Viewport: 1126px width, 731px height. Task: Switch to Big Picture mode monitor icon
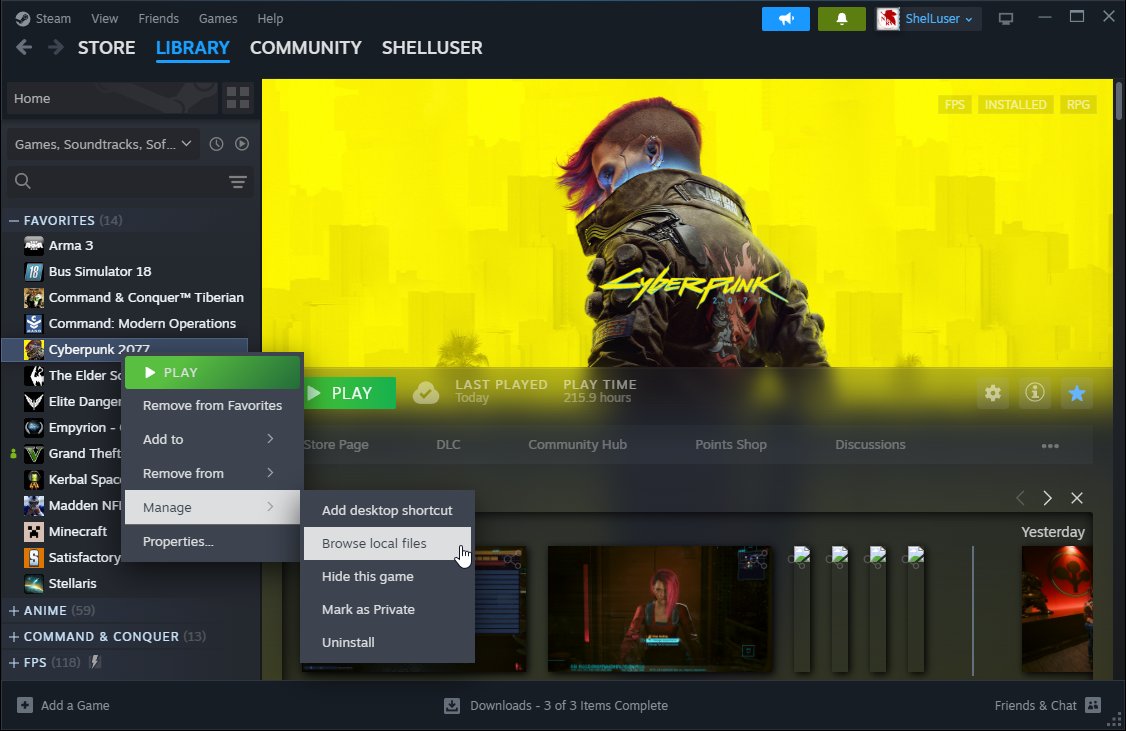coord(1006,19)
